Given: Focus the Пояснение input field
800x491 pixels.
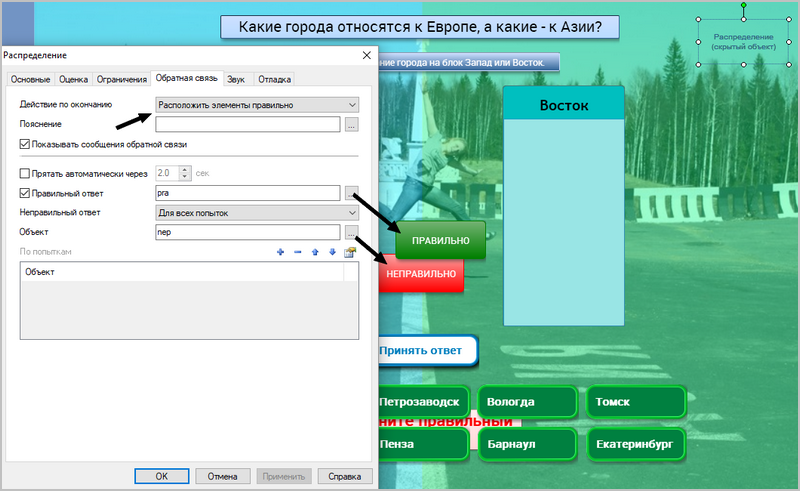Looking at the screenshot, I should (x=247, y=124).
